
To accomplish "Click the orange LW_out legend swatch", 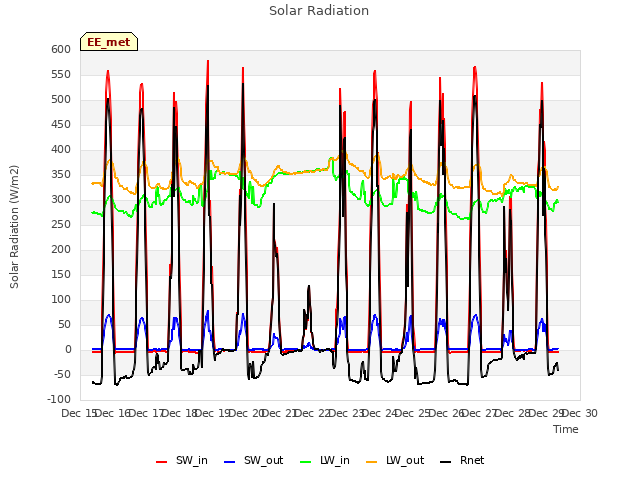I will [372, 462].
